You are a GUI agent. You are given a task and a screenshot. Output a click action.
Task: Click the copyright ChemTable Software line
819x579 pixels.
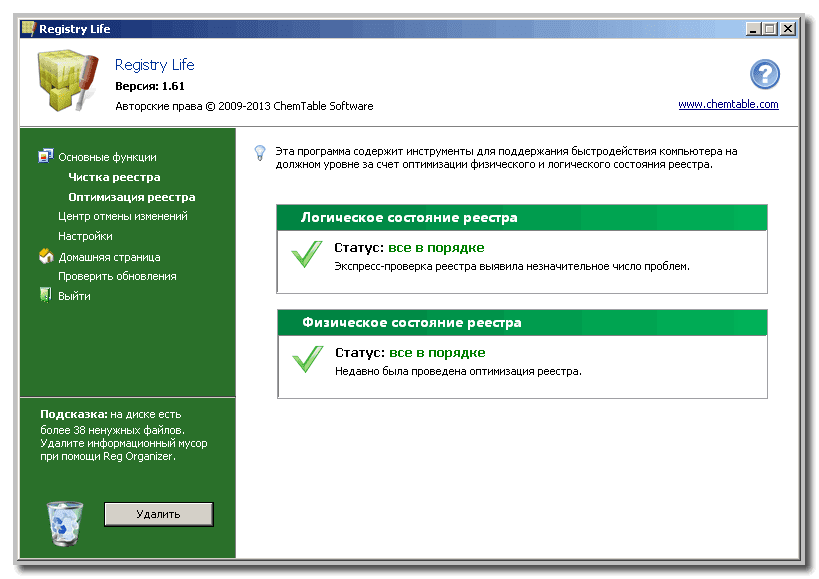coord(244,106)
